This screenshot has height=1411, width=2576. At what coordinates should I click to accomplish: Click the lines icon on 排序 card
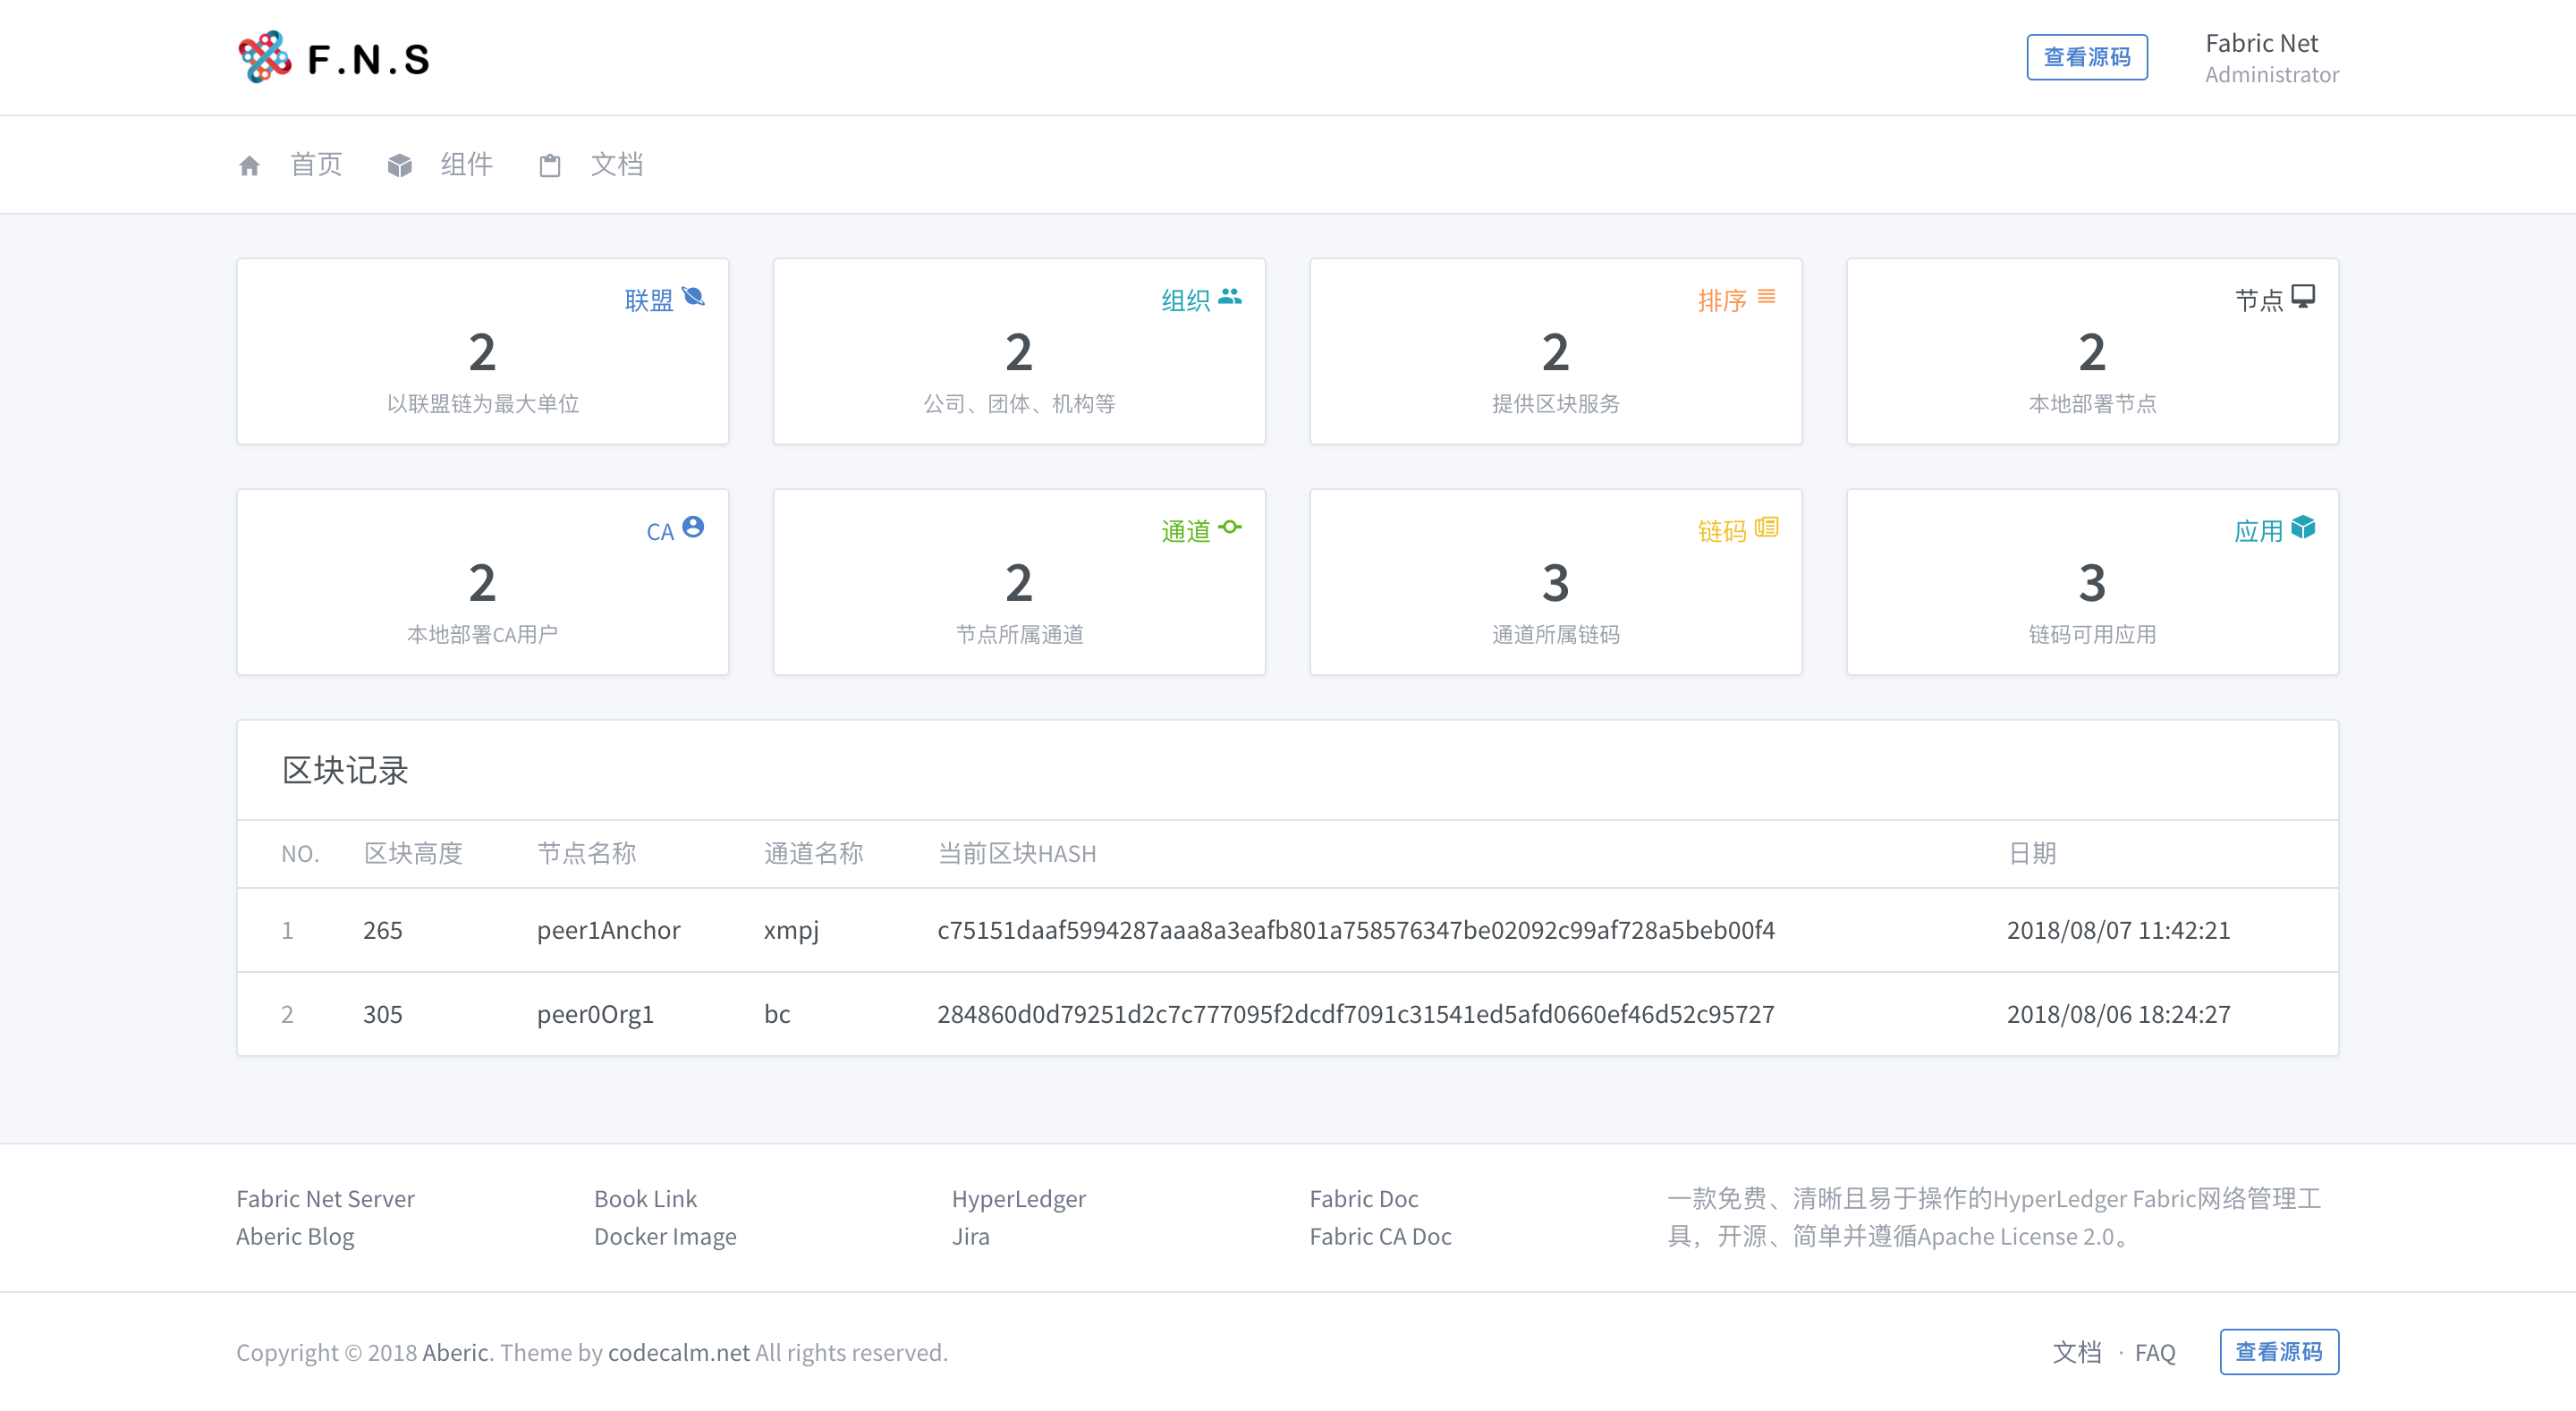pyautogui.click(x=1767, y=297)
